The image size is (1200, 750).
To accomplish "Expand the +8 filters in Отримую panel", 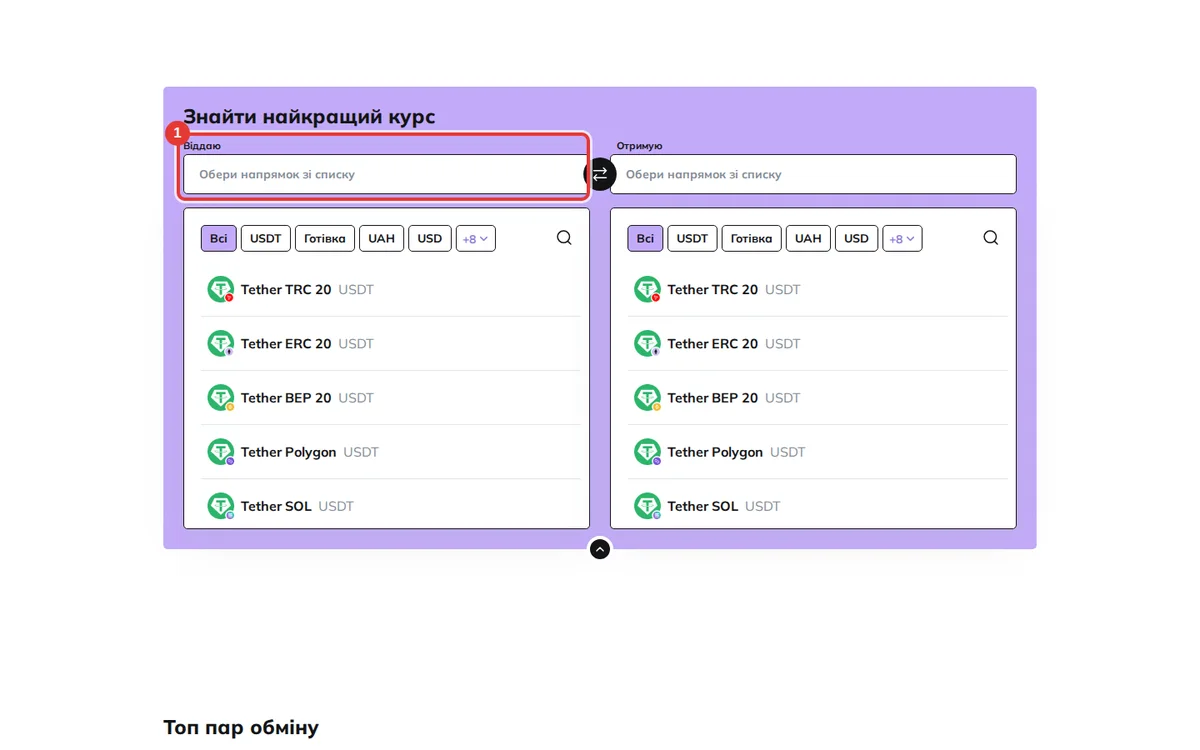I will click(902, 239).
